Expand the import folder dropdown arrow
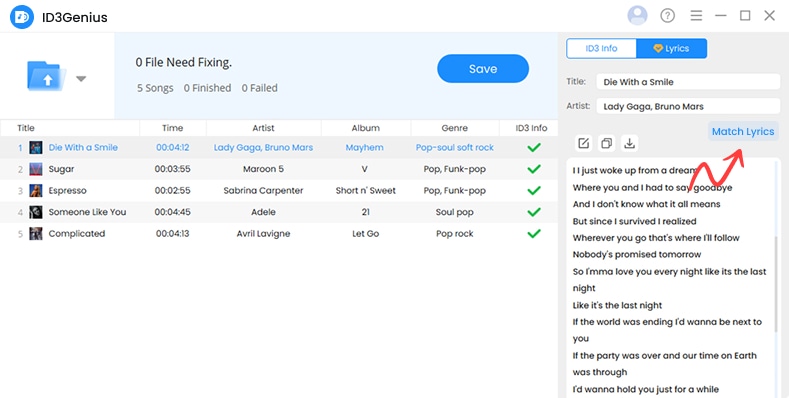Image resolution: width=789 pixels, height=398 pixels. click(x=81, y=78)
